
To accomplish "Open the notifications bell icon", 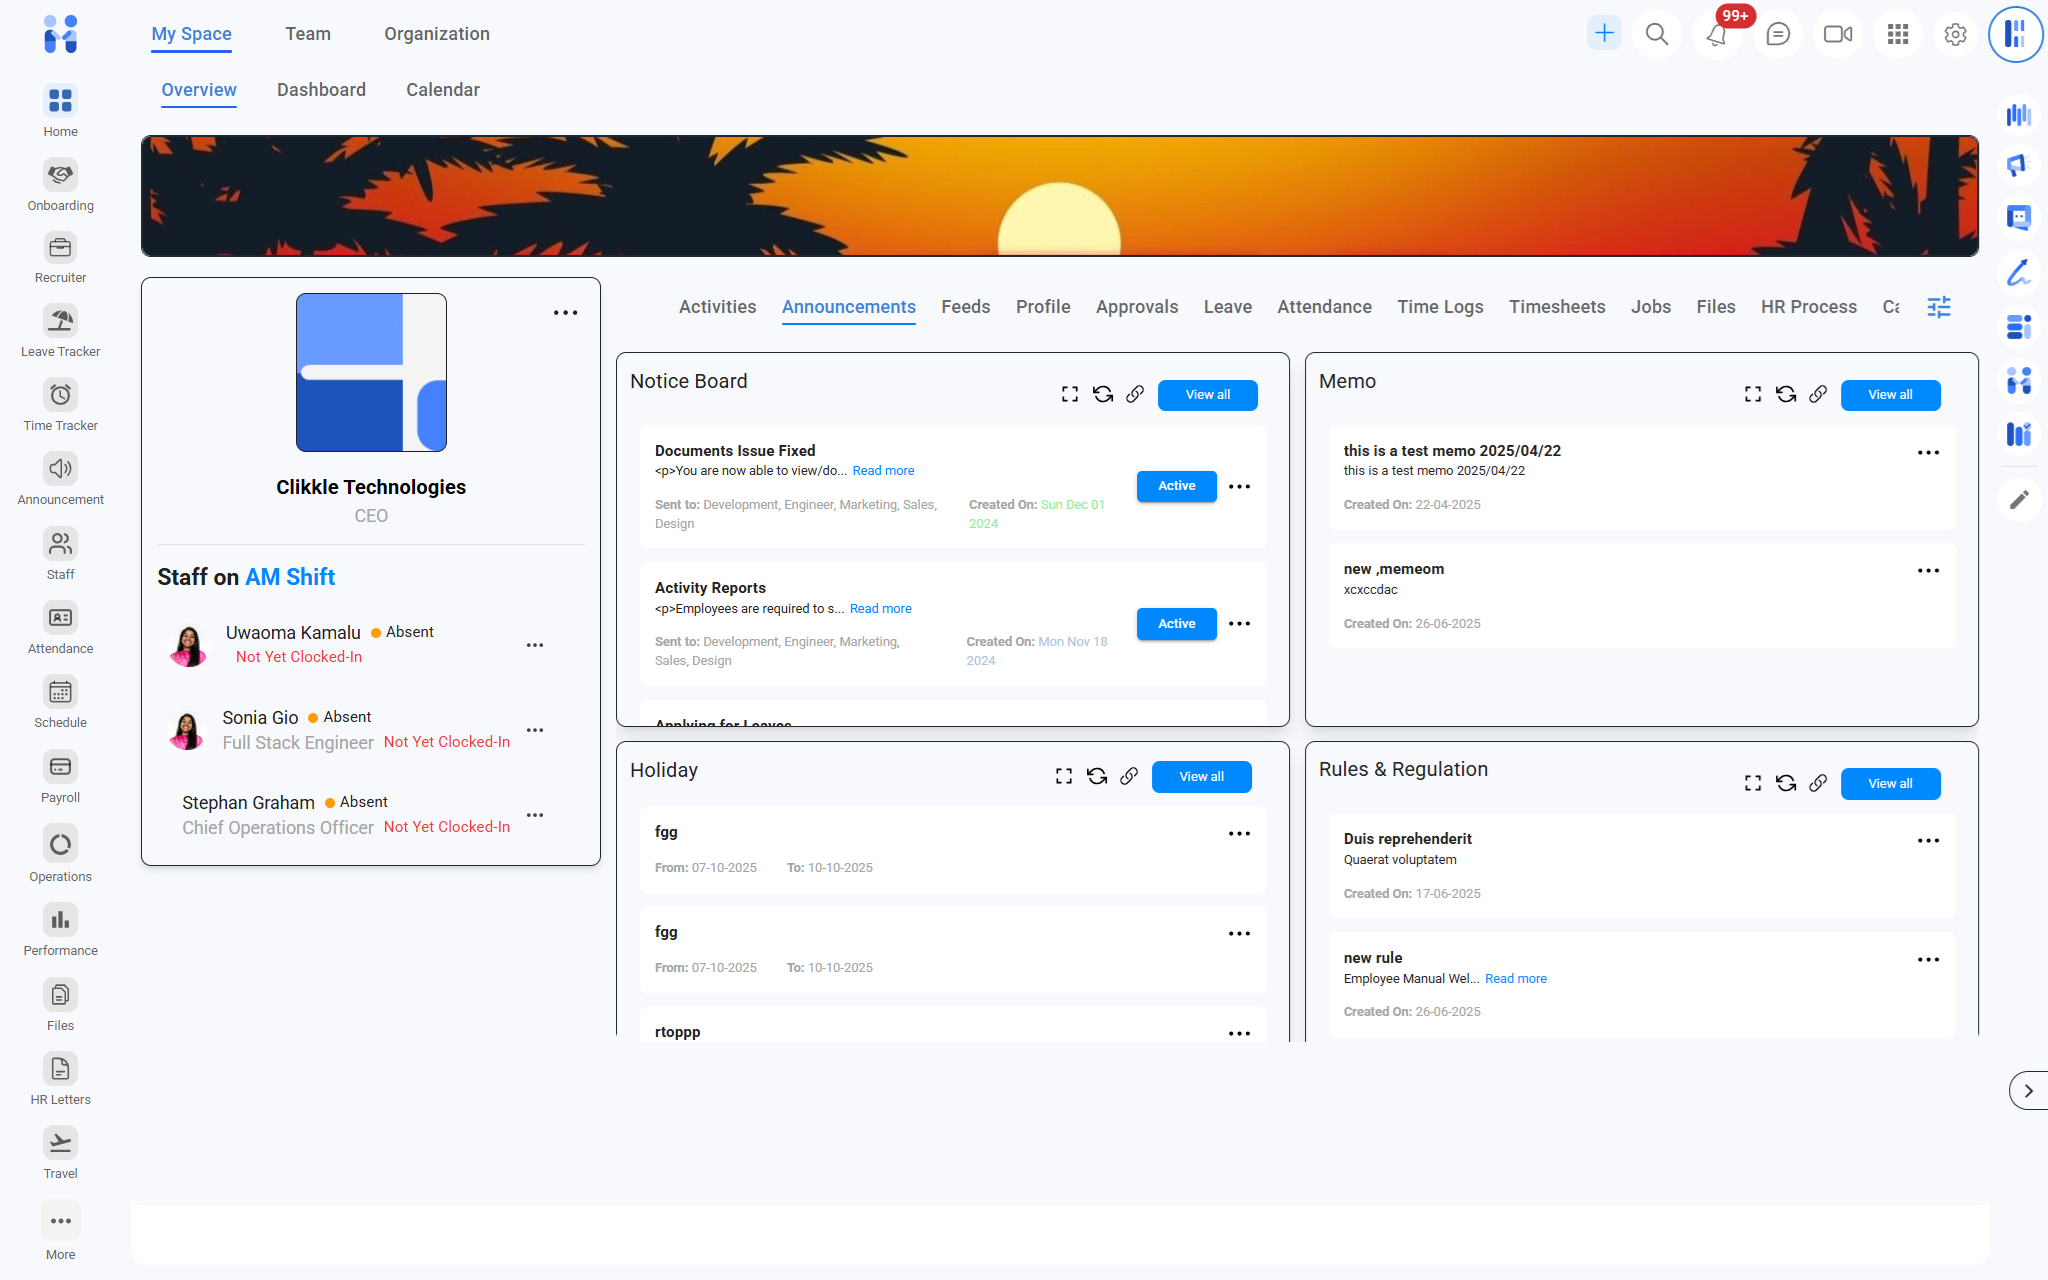I will [x=1716, y=34].
